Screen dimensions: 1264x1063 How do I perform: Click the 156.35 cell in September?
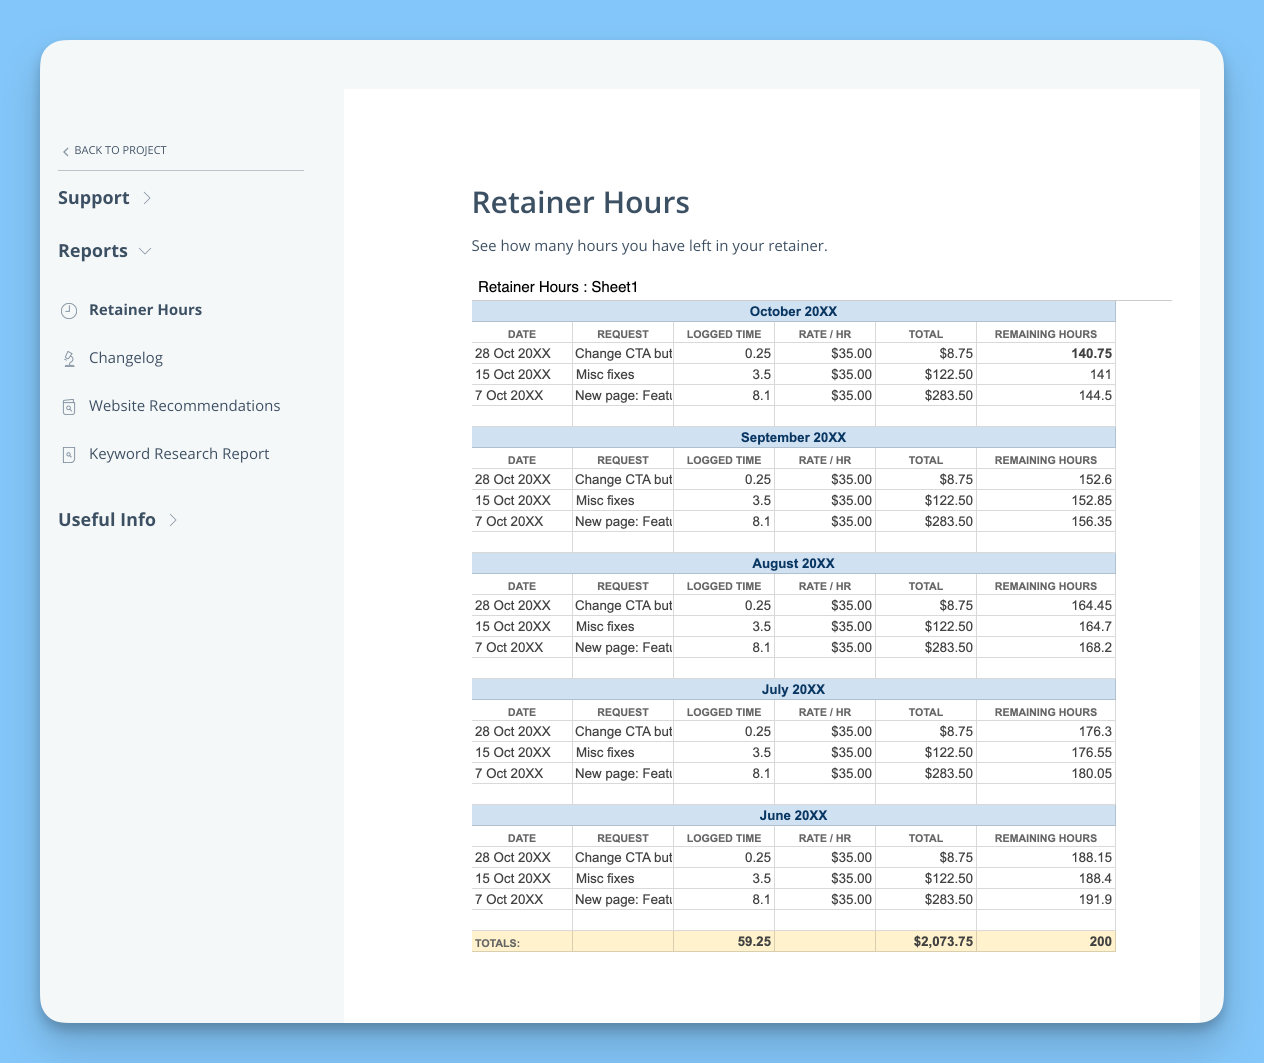tap(1045, 521)
